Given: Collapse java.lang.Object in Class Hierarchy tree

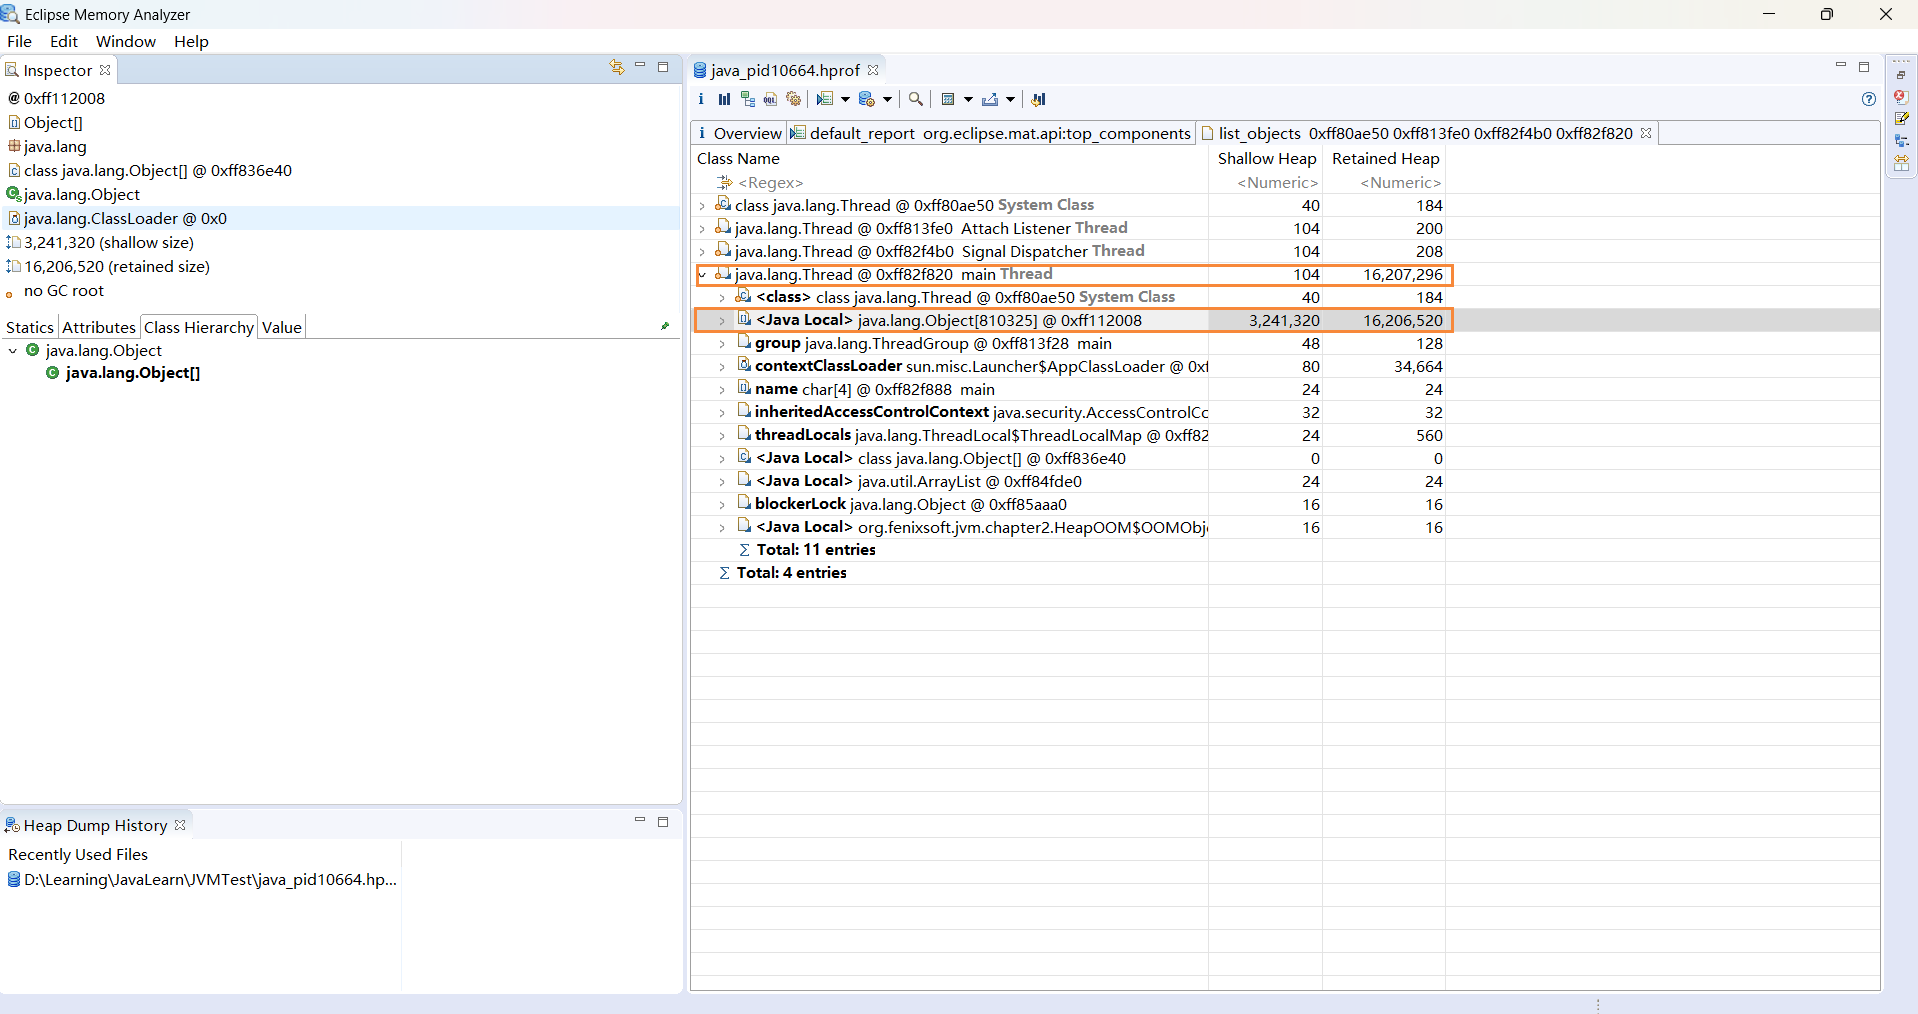Looking at the screenshot, I should point(12,351).
